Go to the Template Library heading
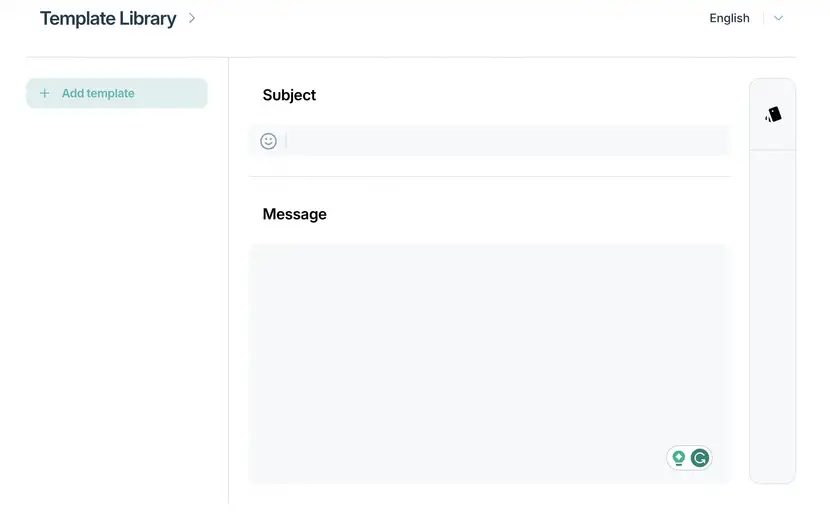This screenshot has height=513, width=830. coord(108,19)
